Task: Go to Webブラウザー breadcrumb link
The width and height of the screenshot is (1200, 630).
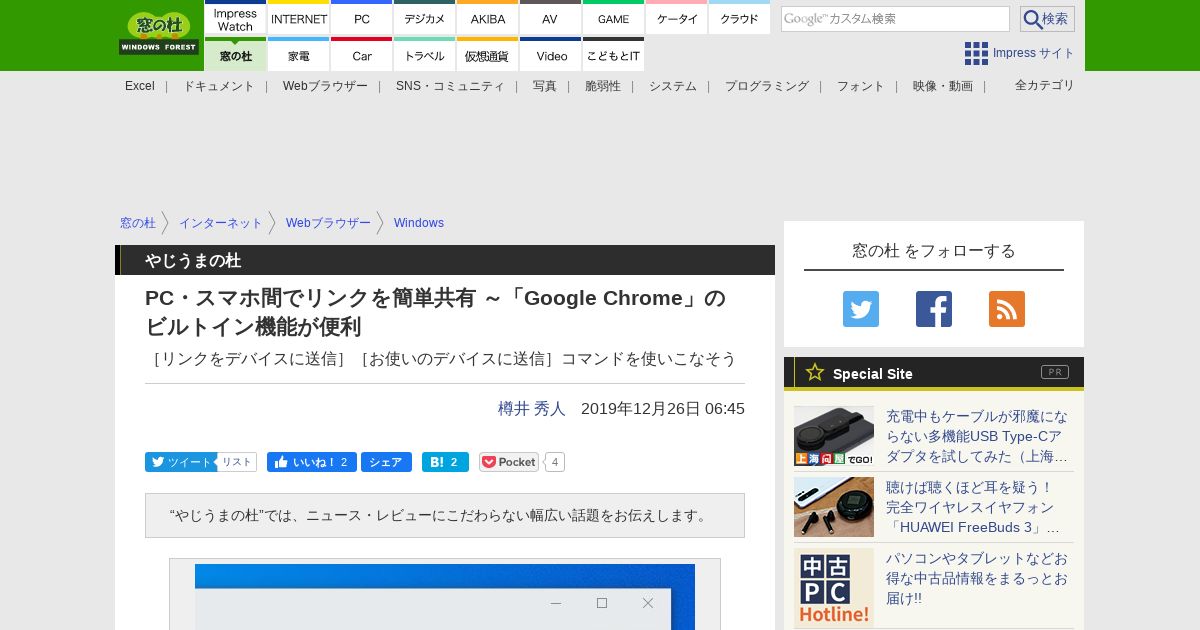Action: (328, 223)
